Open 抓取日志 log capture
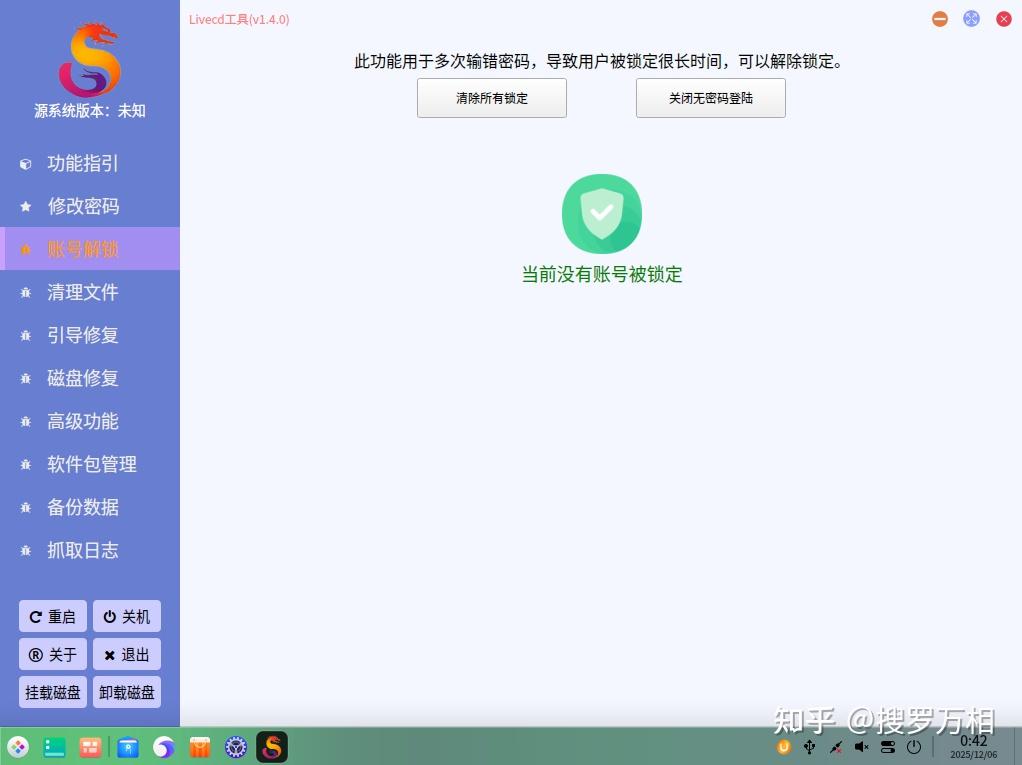1022x765 pixels. [82, 550]
